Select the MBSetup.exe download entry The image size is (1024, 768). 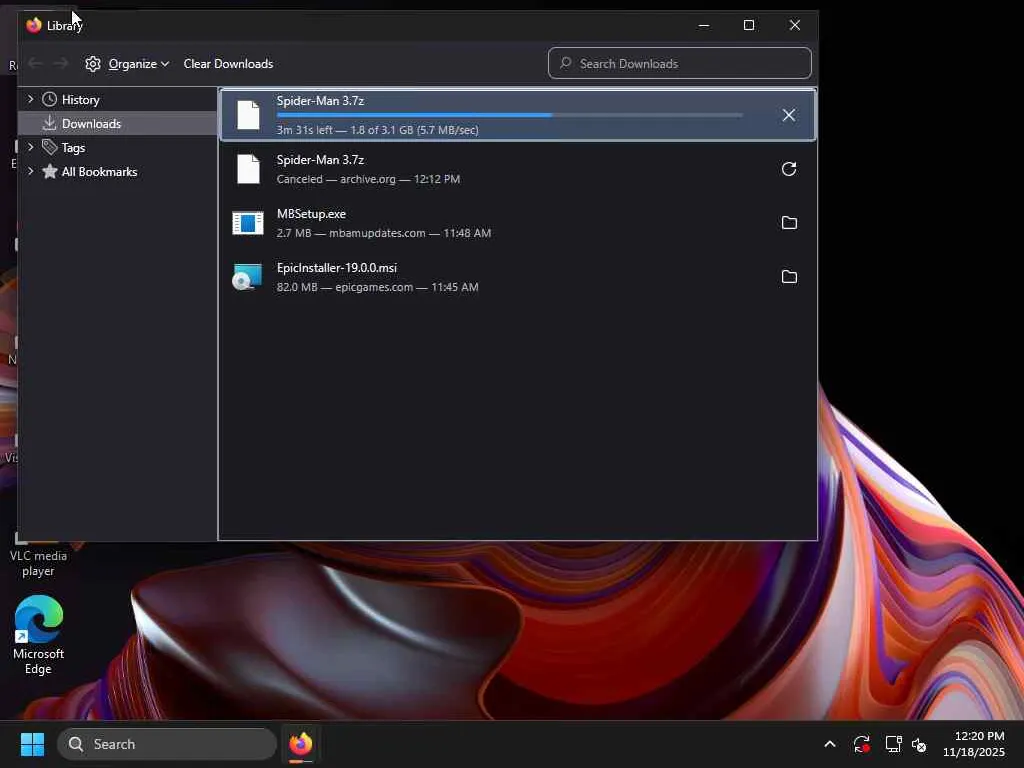click(x=517, y=223)
